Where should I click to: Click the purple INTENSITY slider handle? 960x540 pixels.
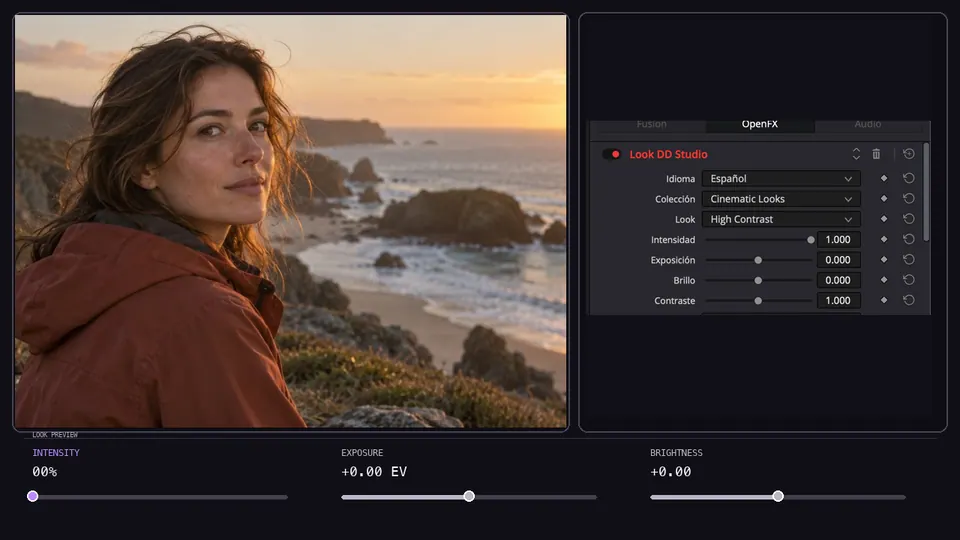(32, 497)
